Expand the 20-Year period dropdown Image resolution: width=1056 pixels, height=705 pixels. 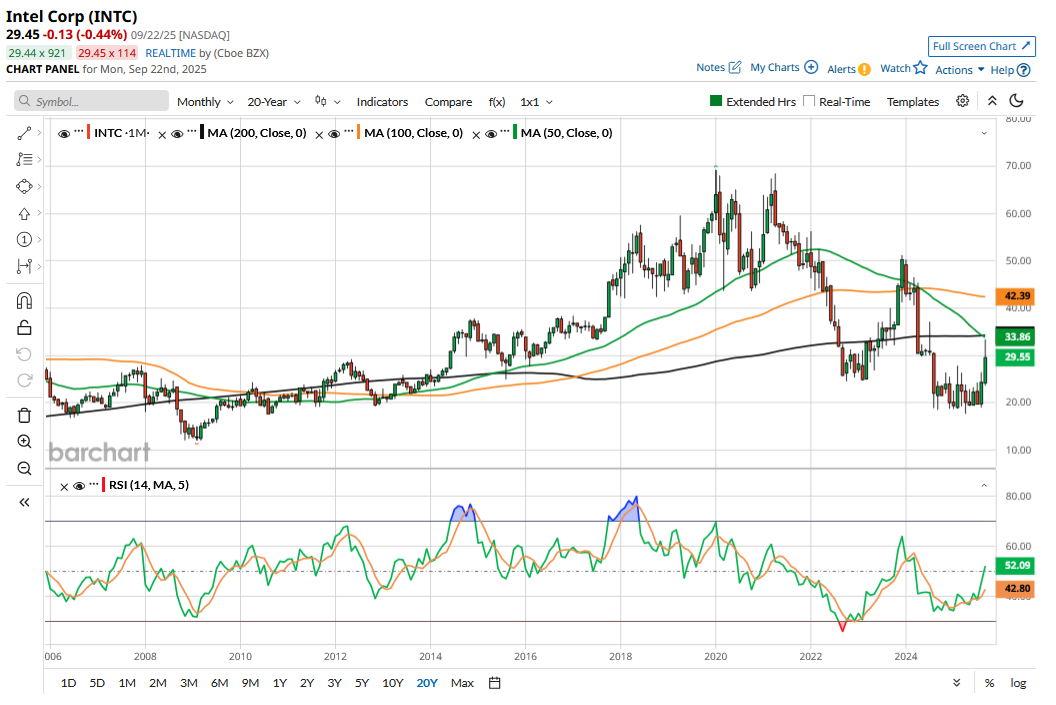coord(274,102)
